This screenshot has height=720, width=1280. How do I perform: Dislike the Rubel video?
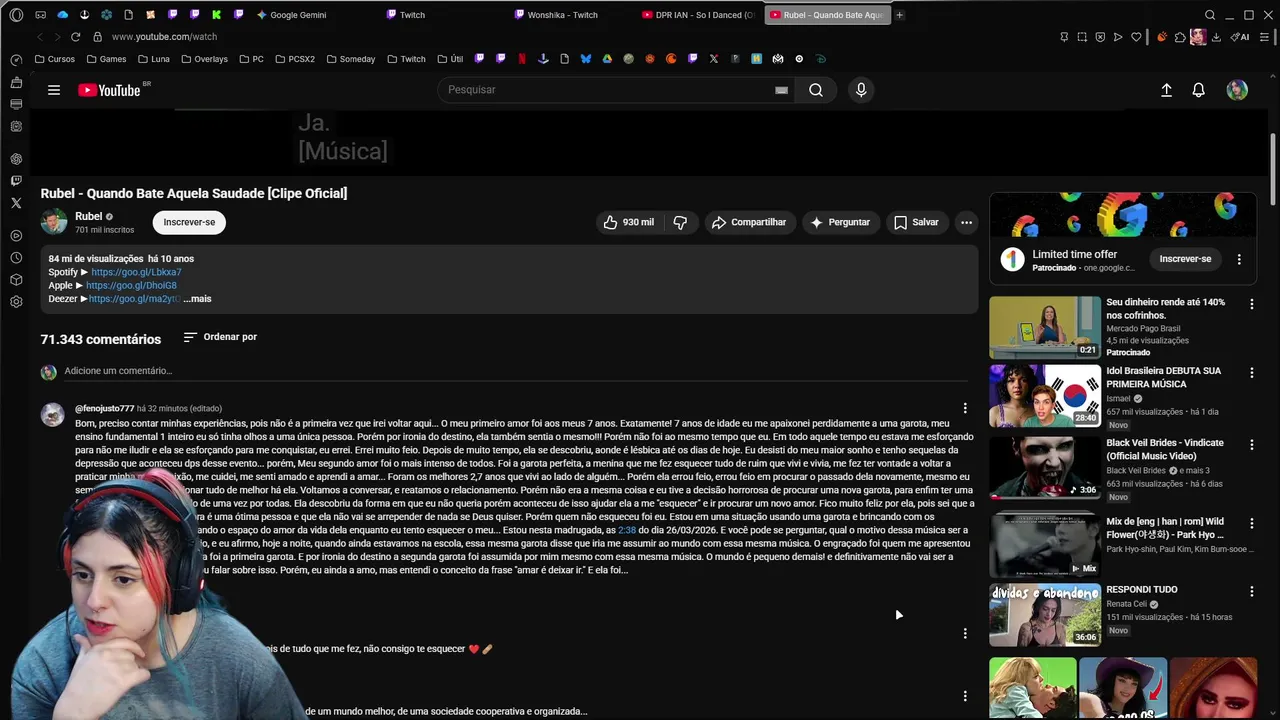click(680, 222)
